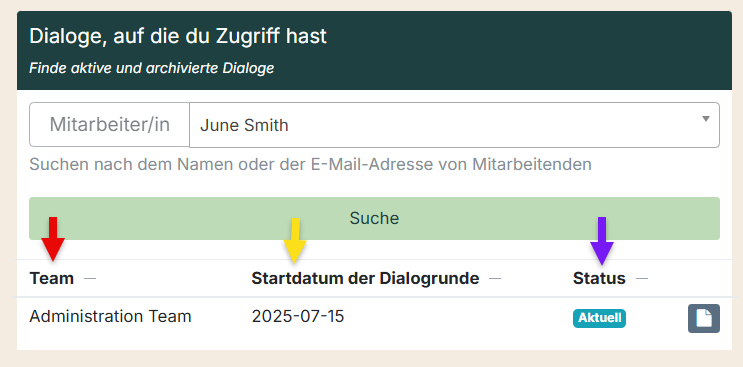743x367 pixels.
Task: Open the document icon for Administration Team
Action: coord(704,318)
